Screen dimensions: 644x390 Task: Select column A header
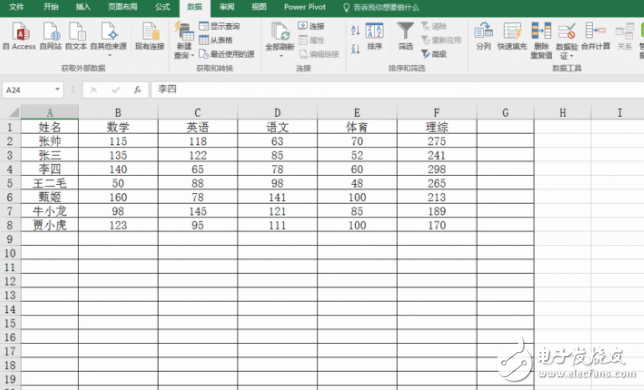[x=50, y=112]
